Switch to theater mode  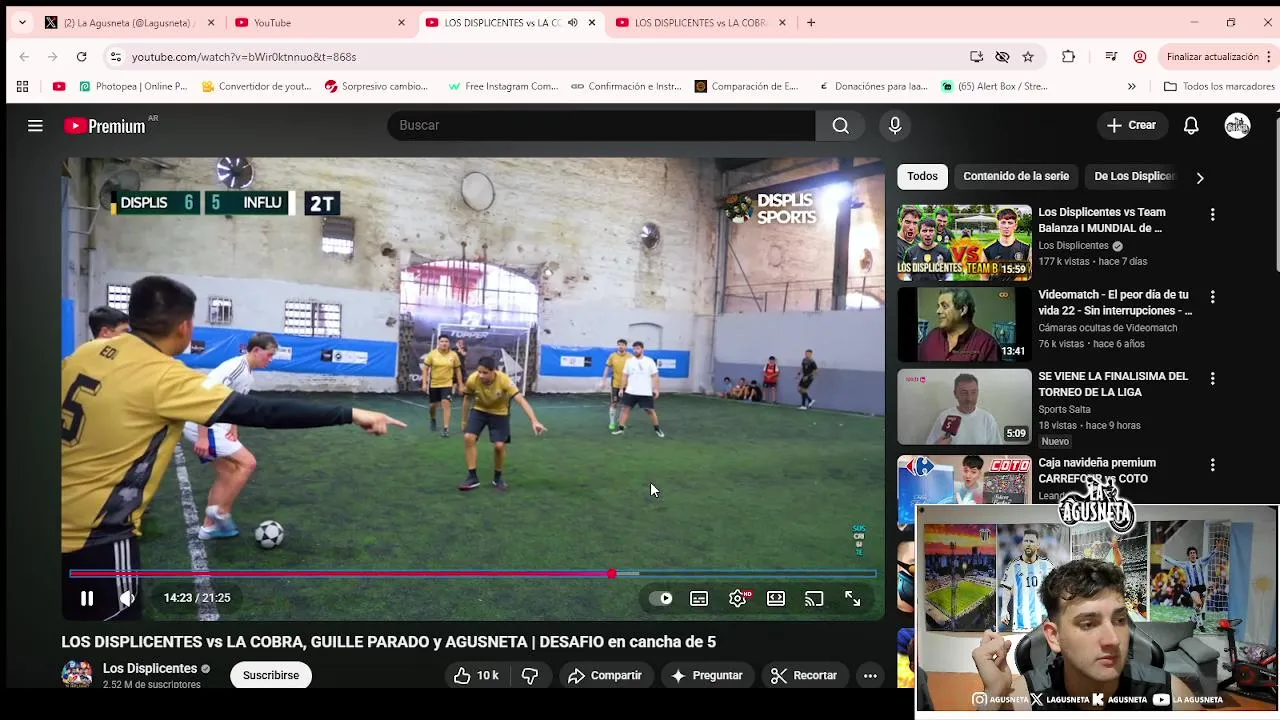[776, 598]
